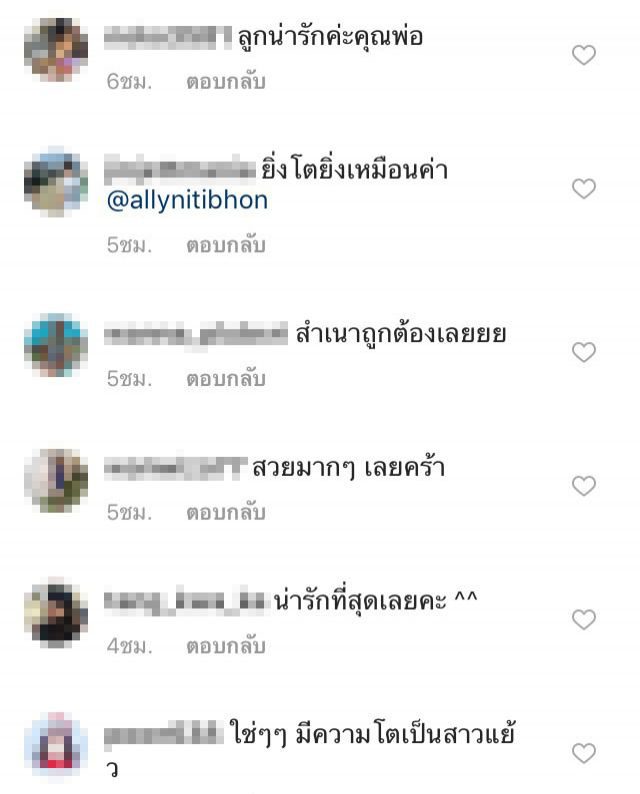Tap avatar of "น่ารักที่สุดเลยคะ" commenter
The width and height of the screenshot is (640, 794).
pyautogui.click(x=56, y=613)
